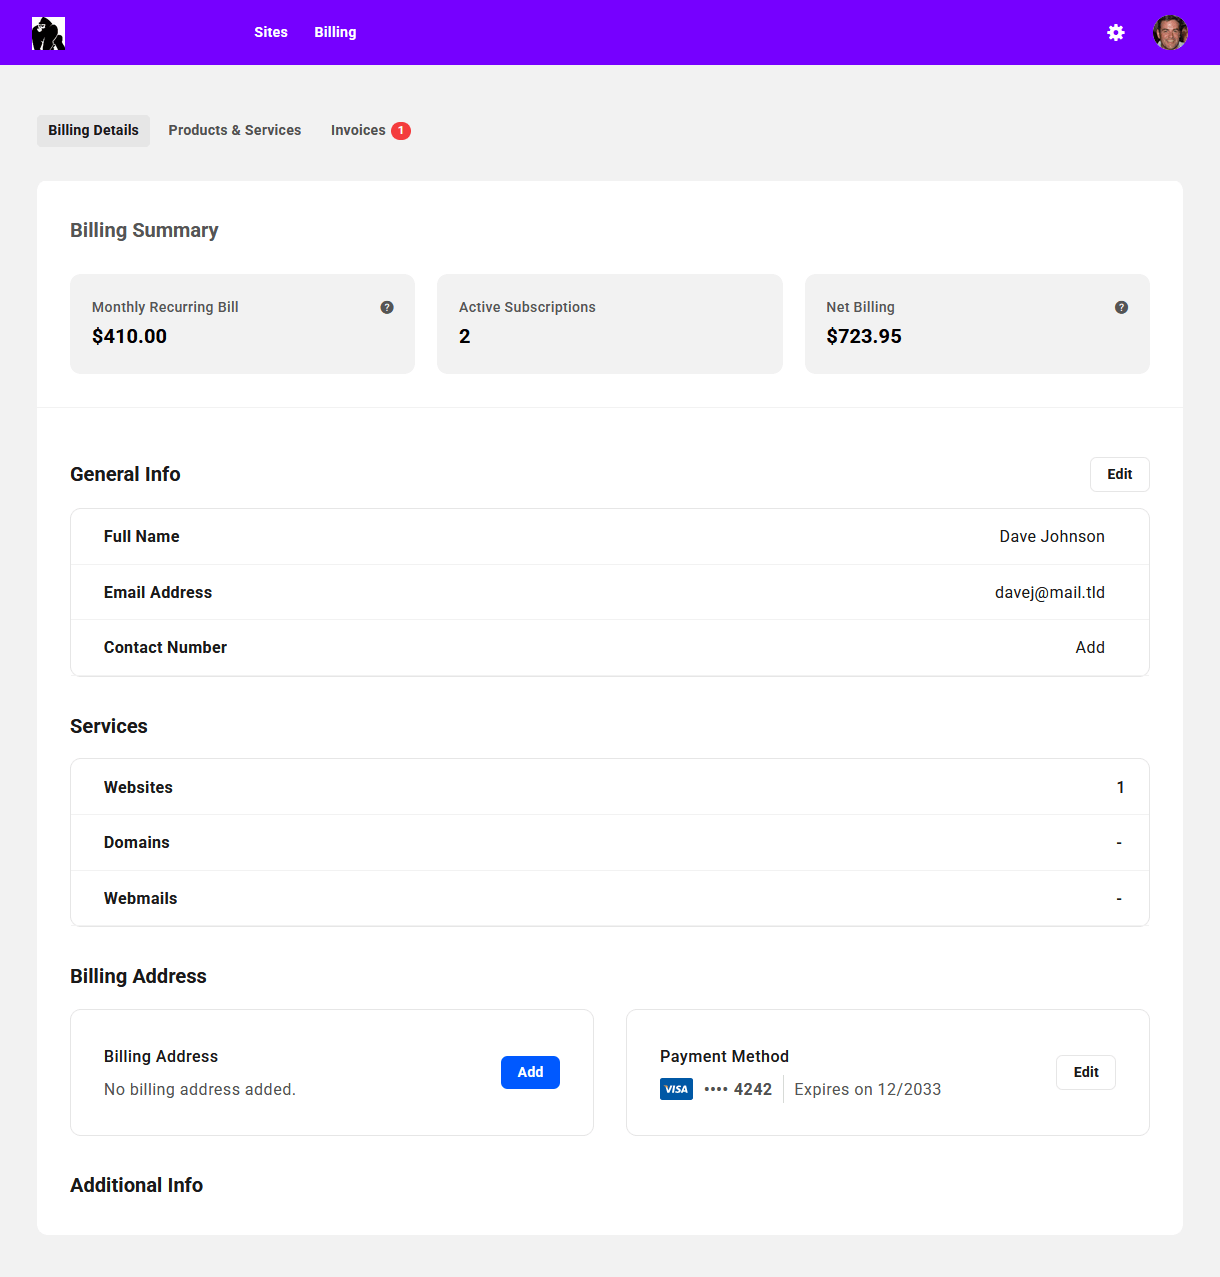The image size is (1220, 1277).
Task: Click the Websites service row
Action: coord(609,787)
